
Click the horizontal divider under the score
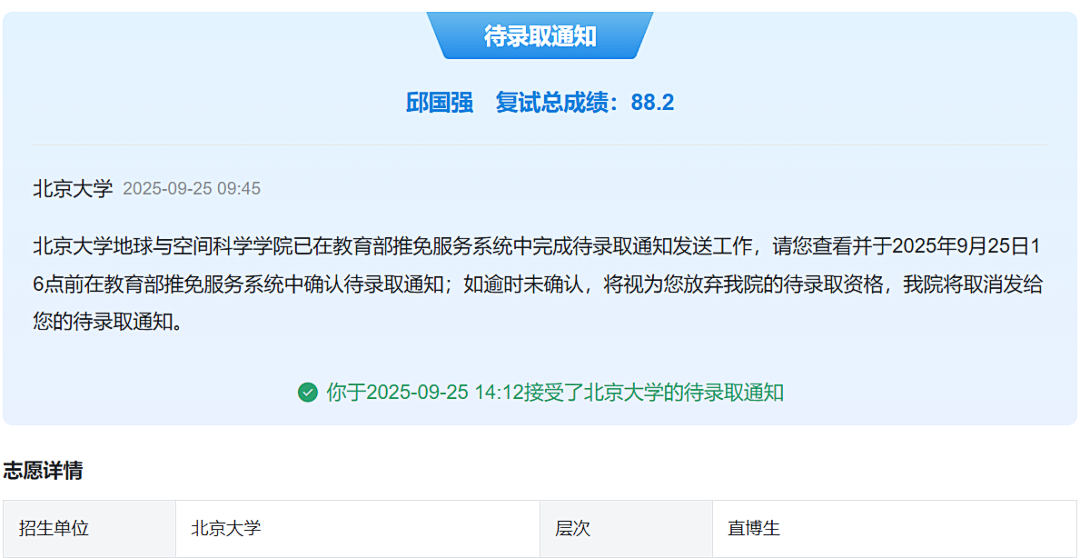coord(540,145)
